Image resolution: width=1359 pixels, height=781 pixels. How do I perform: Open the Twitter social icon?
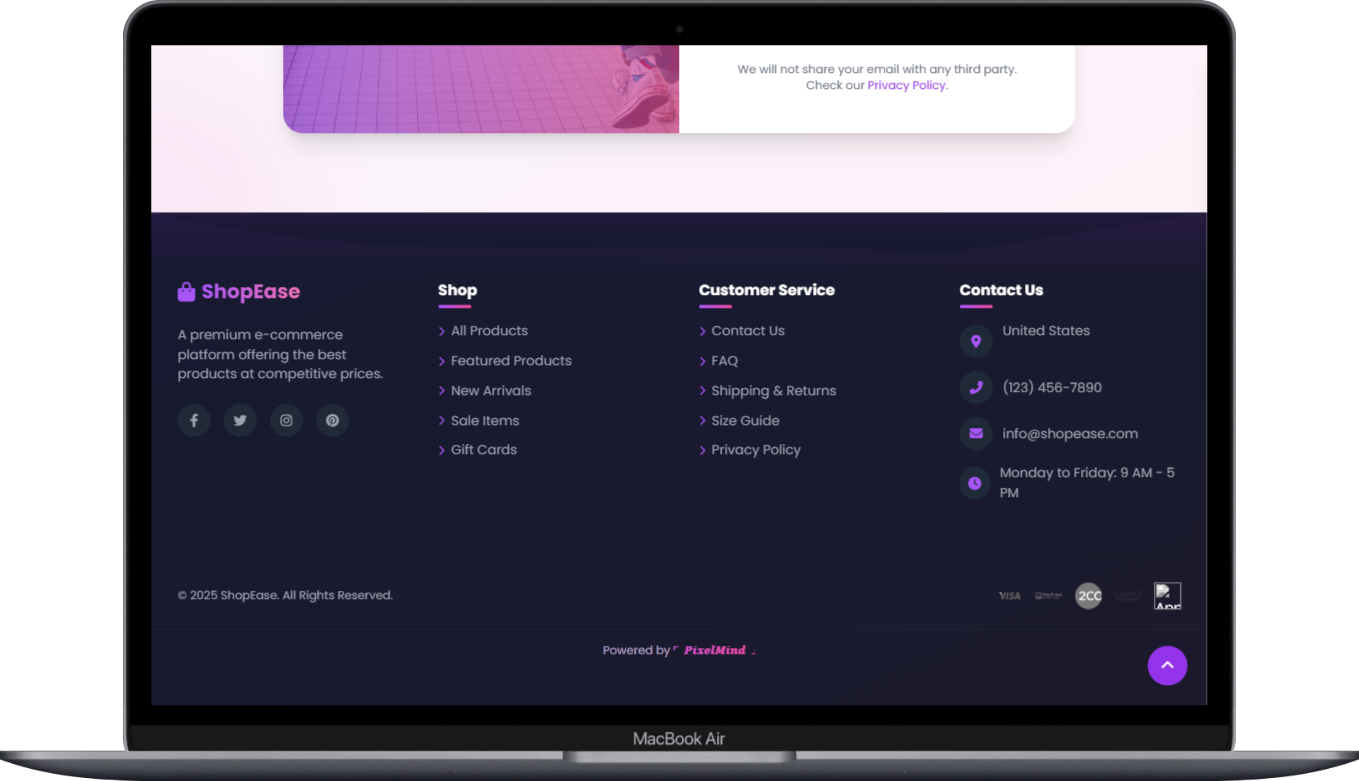click(x=240, y=420)
